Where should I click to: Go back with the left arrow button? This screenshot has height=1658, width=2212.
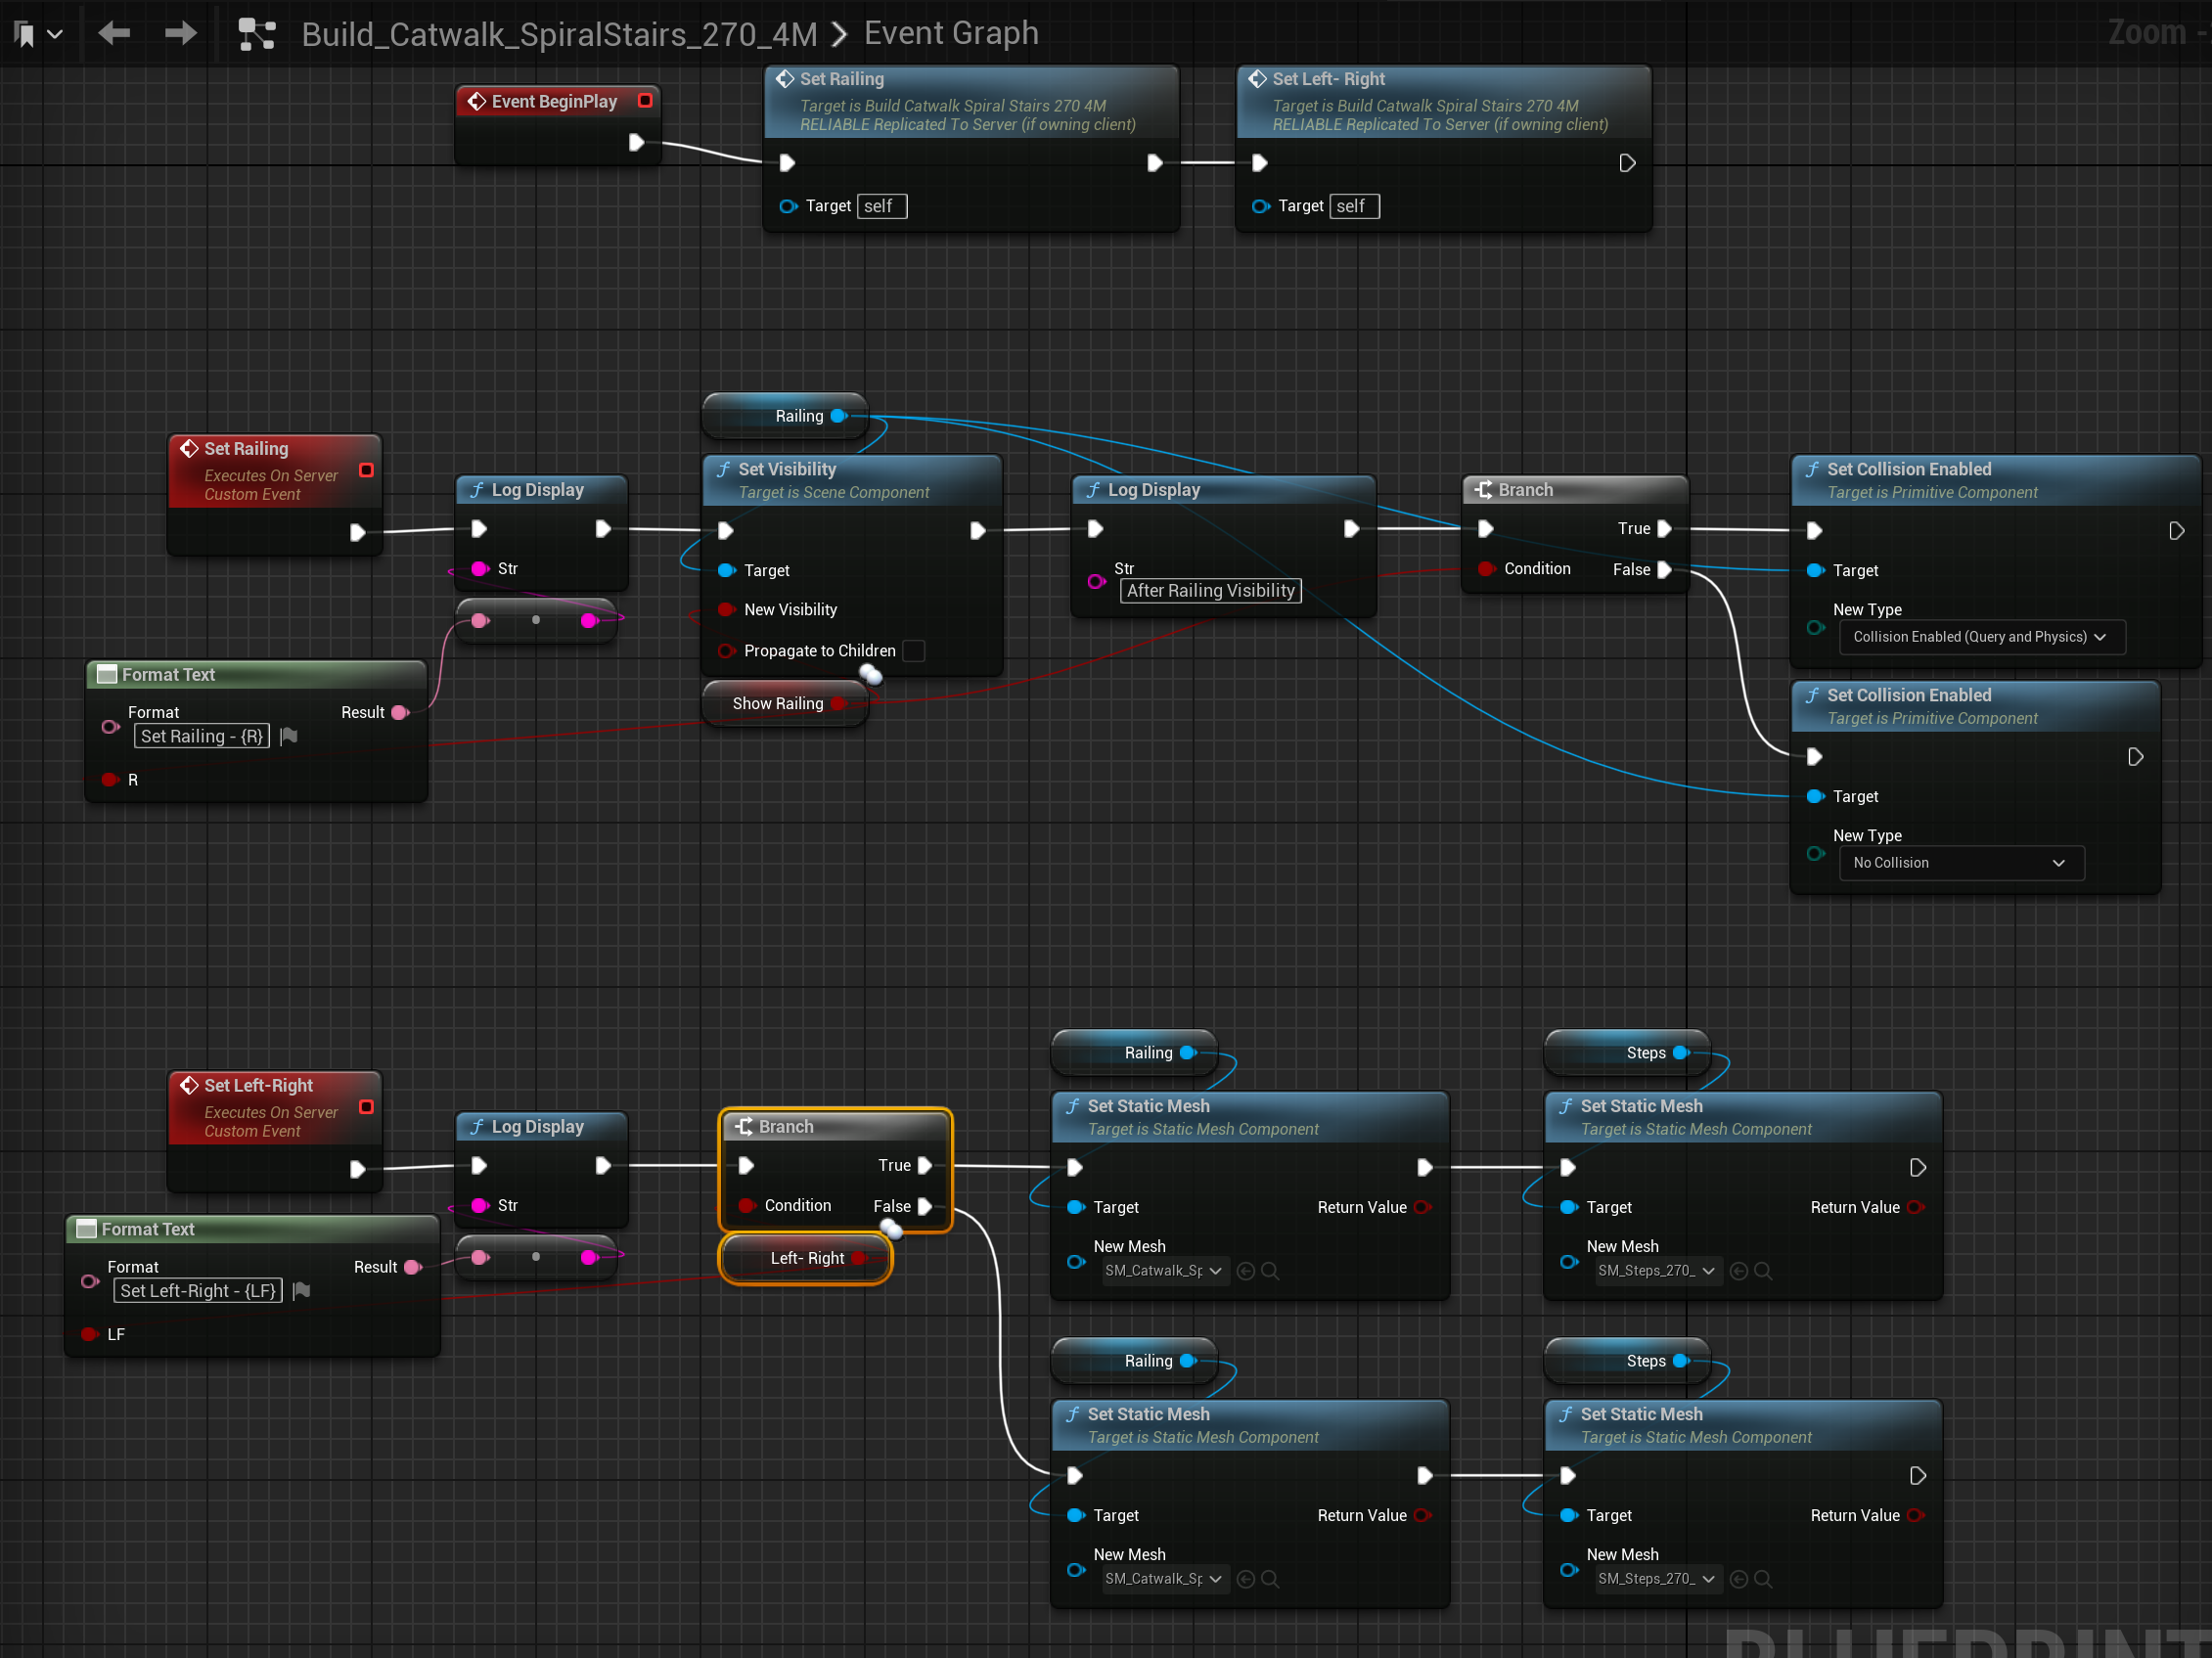[115, 33]
